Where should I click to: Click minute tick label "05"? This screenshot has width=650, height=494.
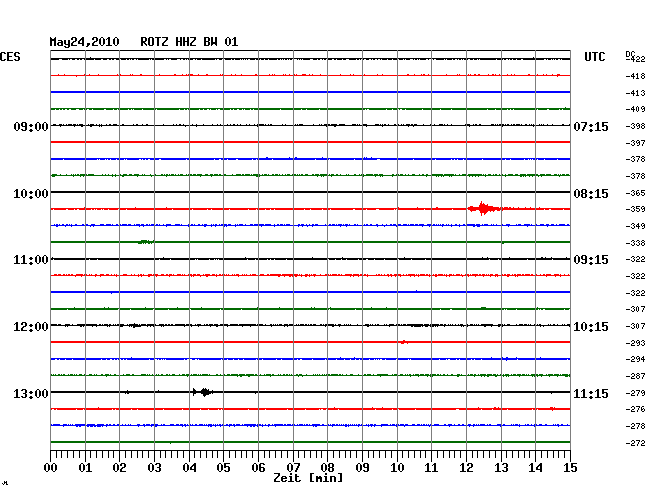pos(223,468)
